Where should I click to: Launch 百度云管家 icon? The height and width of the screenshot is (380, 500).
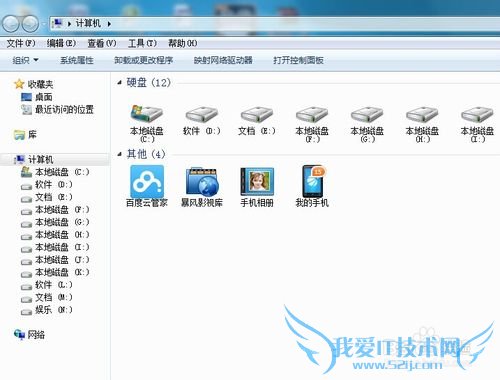147,182
